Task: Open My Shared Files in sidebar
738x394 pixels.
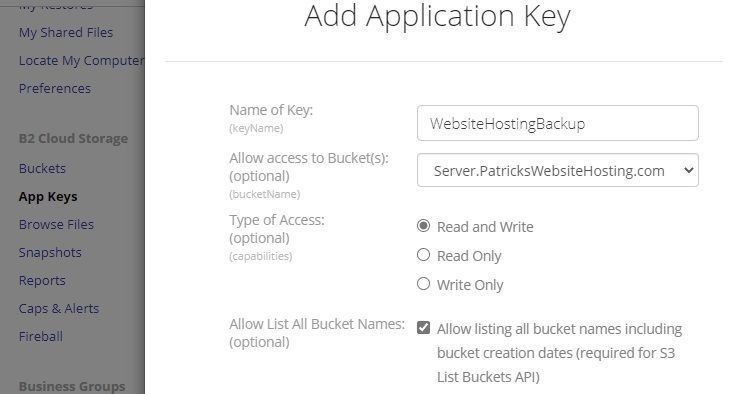Action: (66, 32)
